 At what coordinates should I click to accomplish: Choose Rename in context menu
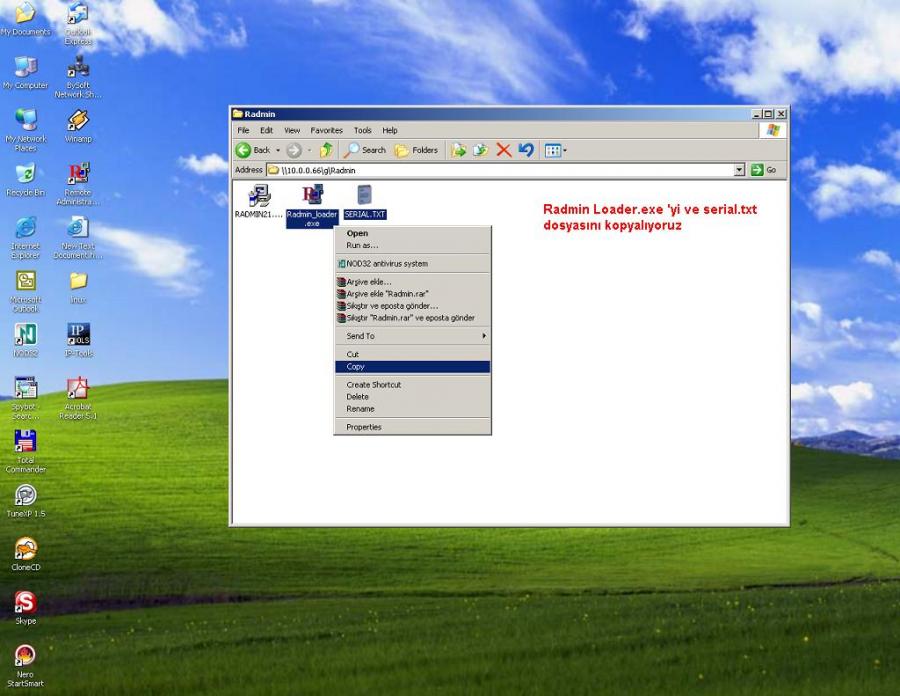pyautogui.click(x=412, y=409)
